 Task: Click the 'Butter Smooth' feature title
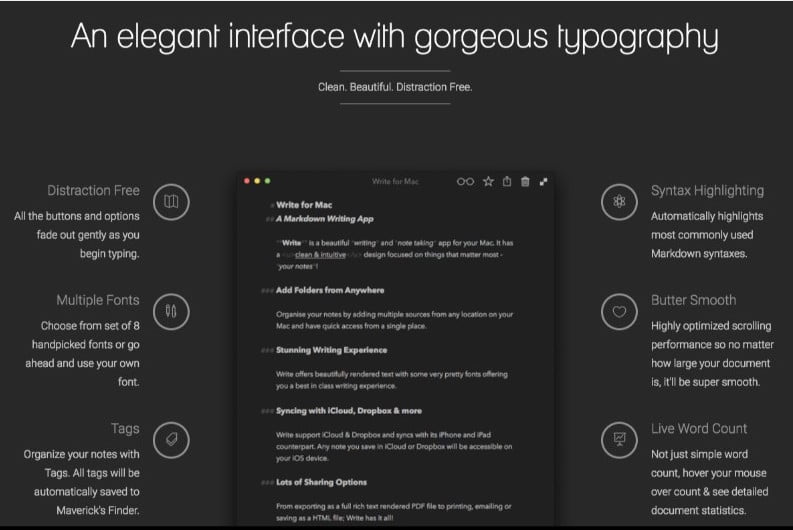tap(693, 300)
